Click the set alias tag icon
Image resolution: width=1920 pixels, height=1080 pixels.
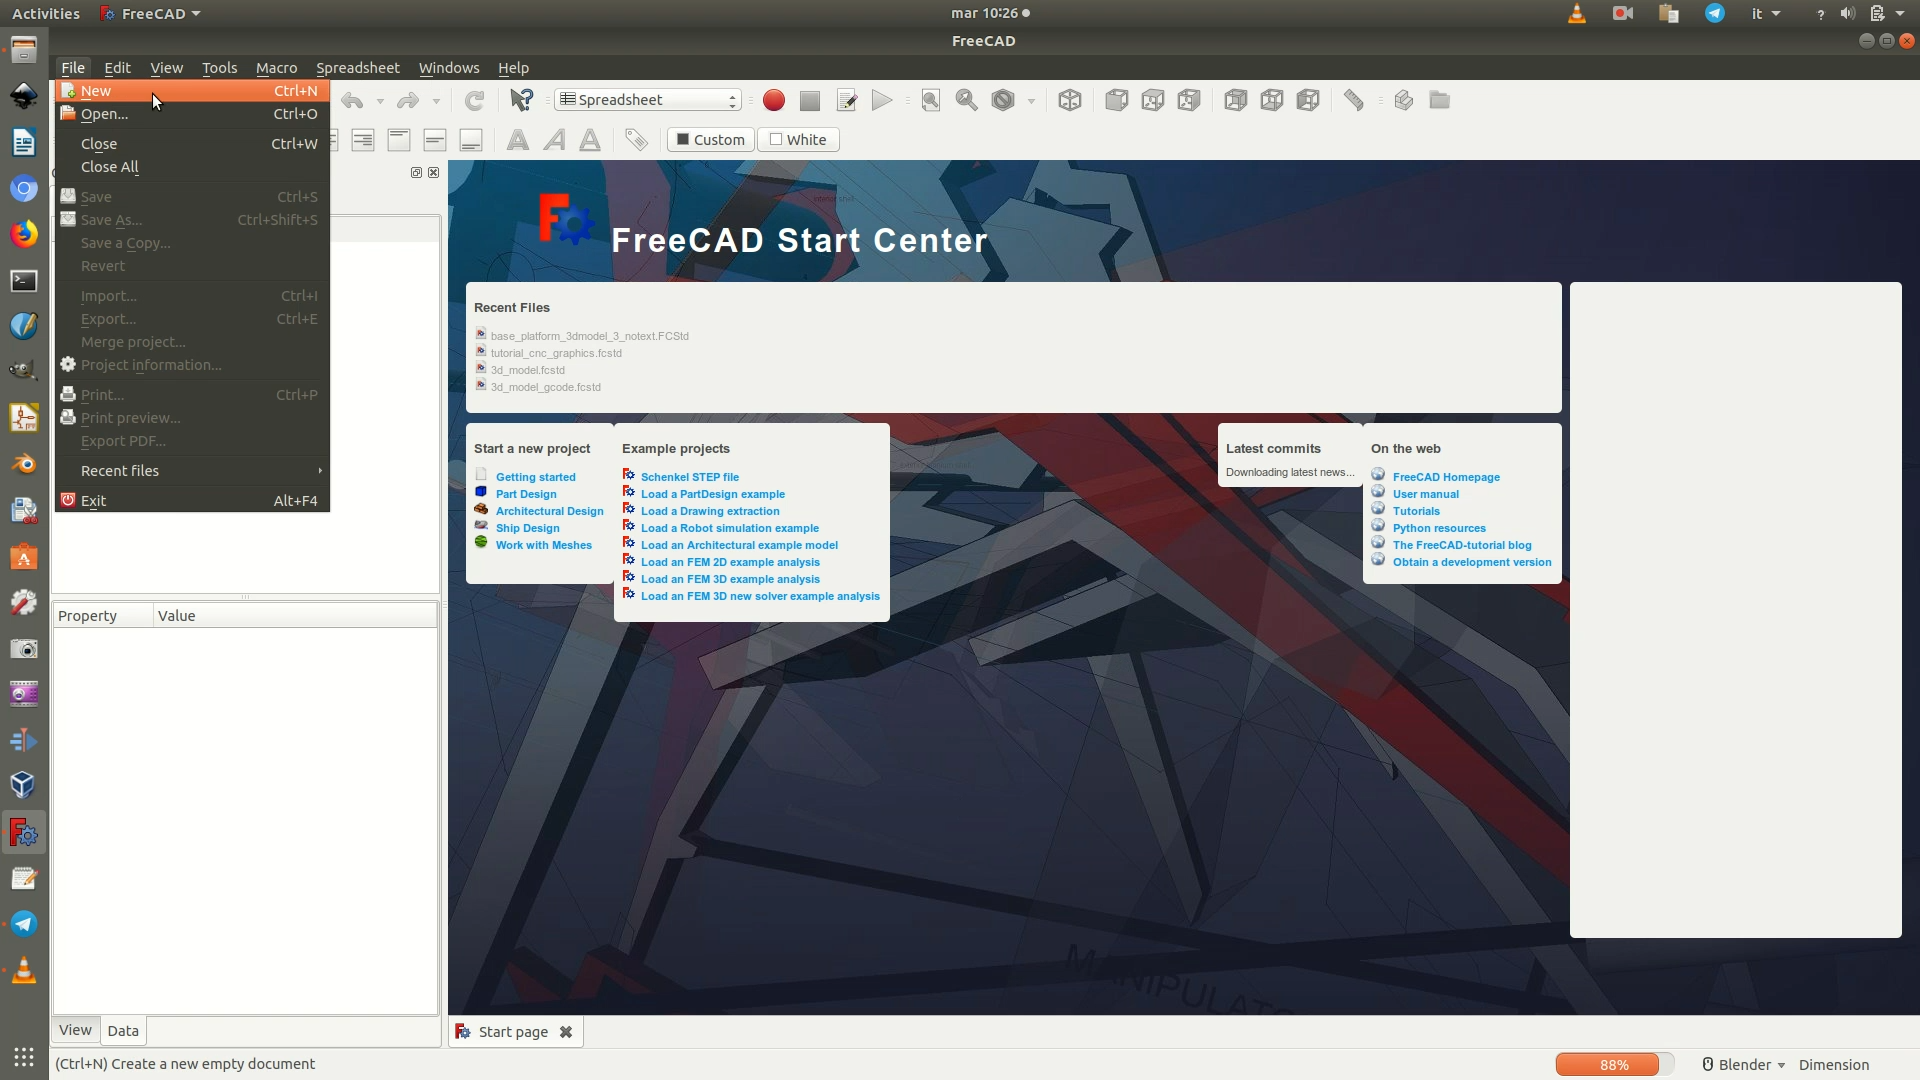click(x=636, y=140)
